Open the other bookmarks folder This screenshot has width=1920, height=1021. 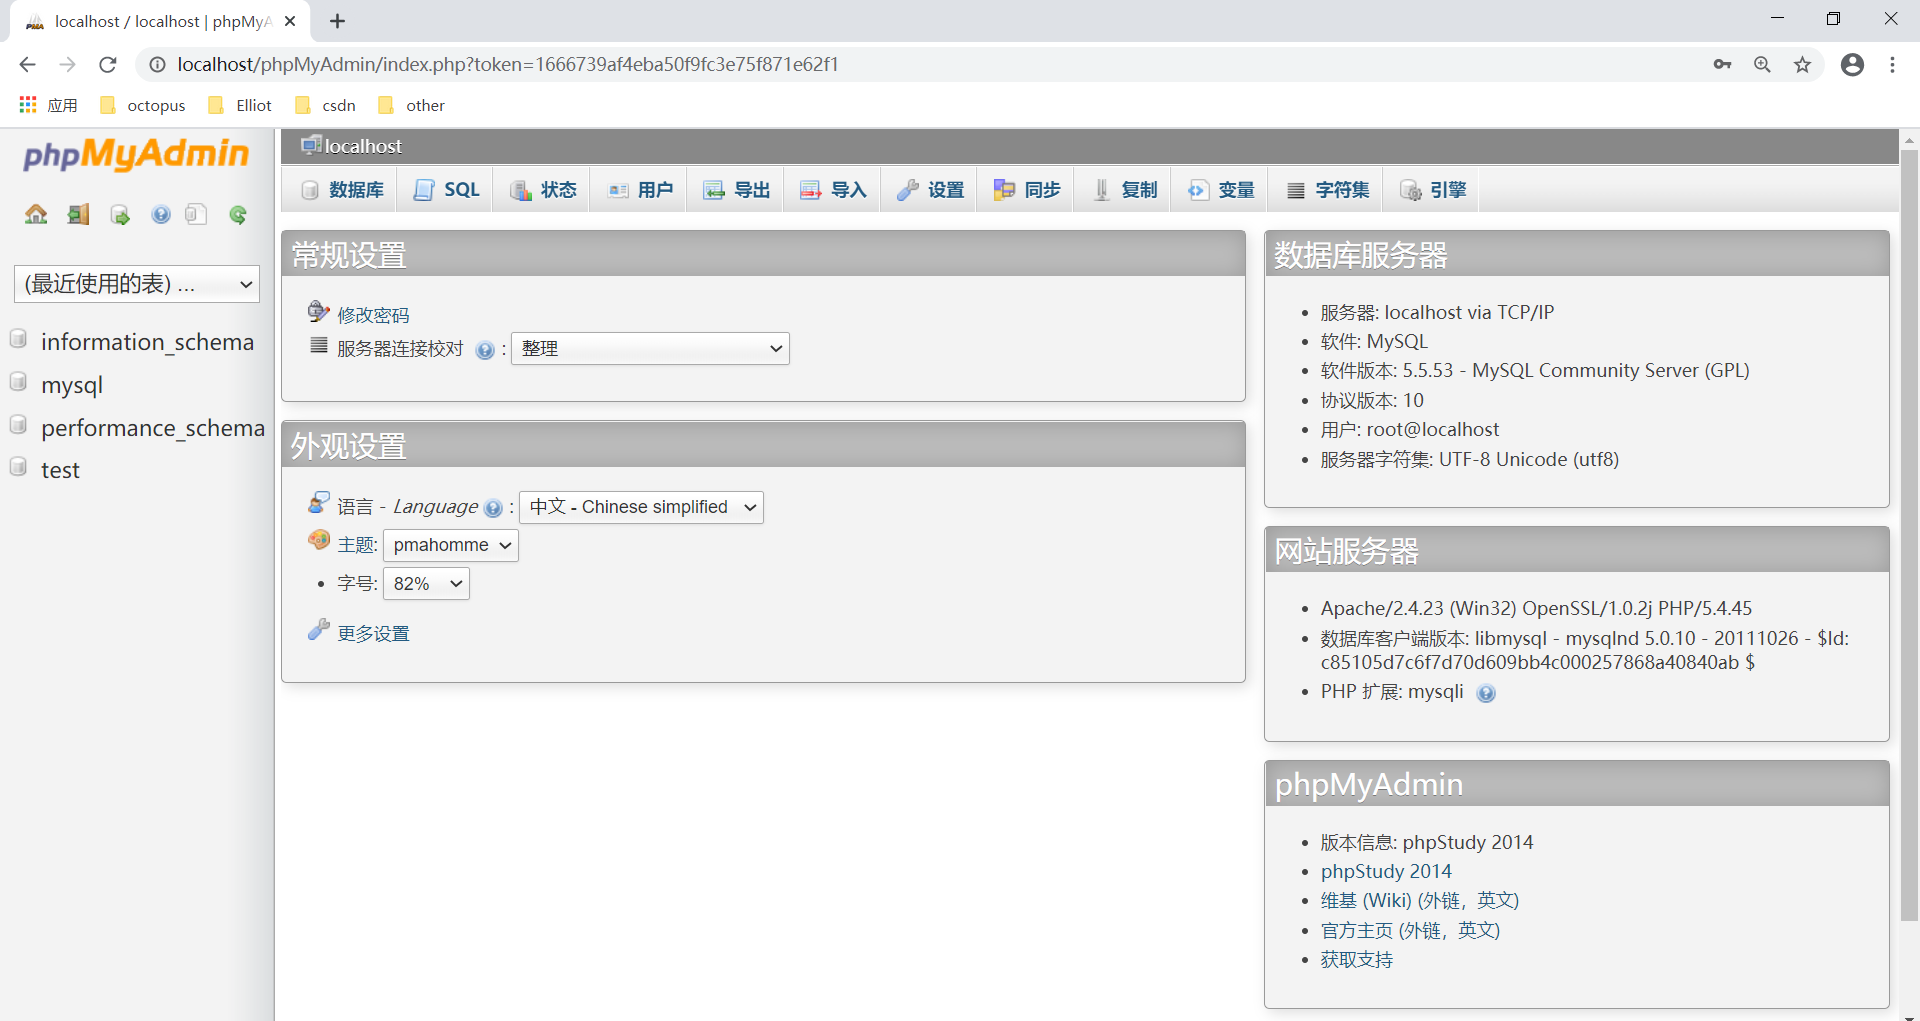(x=412, y=105)
